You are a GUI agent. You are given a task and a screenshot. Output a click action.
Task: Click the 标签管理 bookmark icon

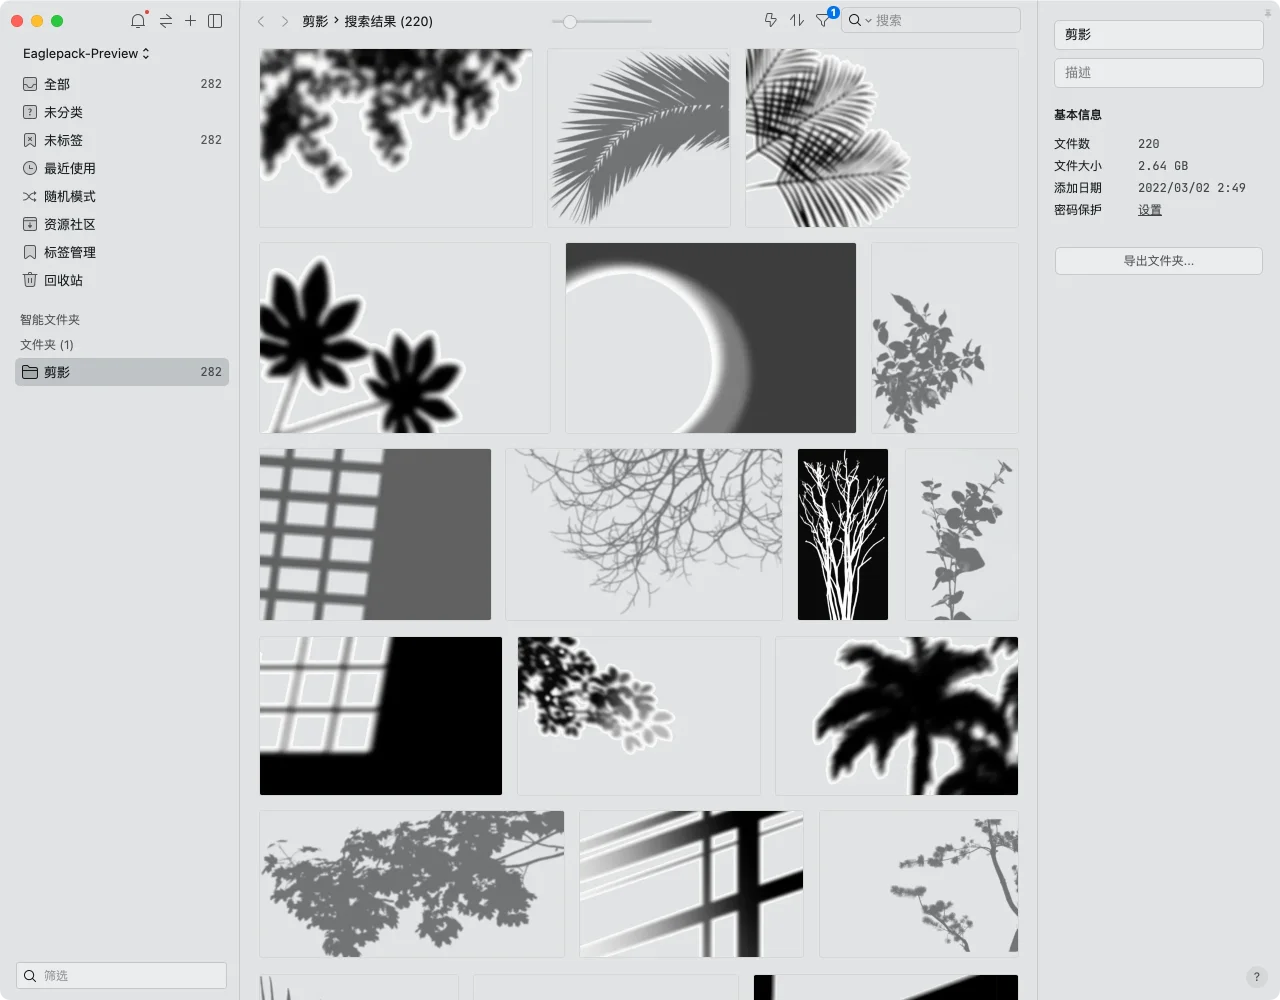point(30,252)
